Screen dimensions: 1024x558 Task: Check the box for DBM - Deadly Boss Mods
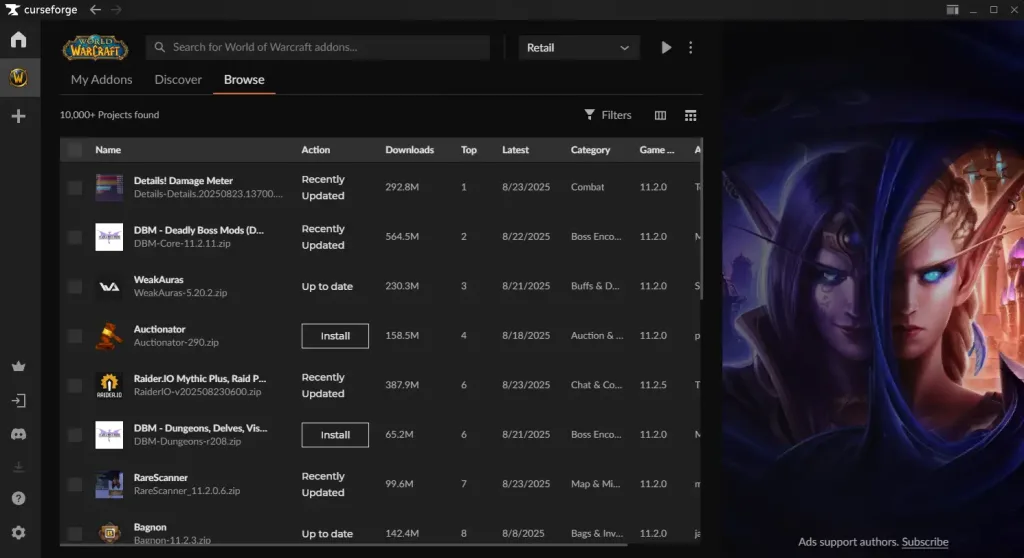pyautogui.click(x=75, y=237)
